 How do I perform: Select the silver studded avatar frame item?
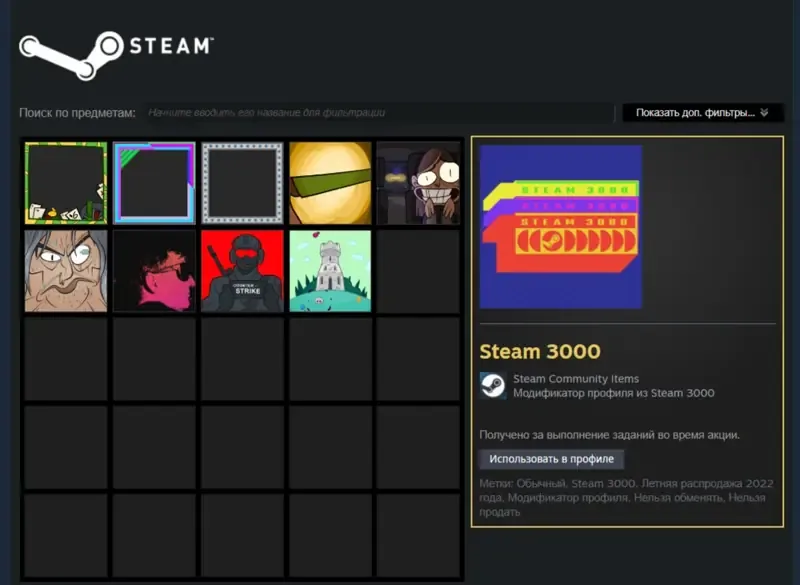point(242,183)
